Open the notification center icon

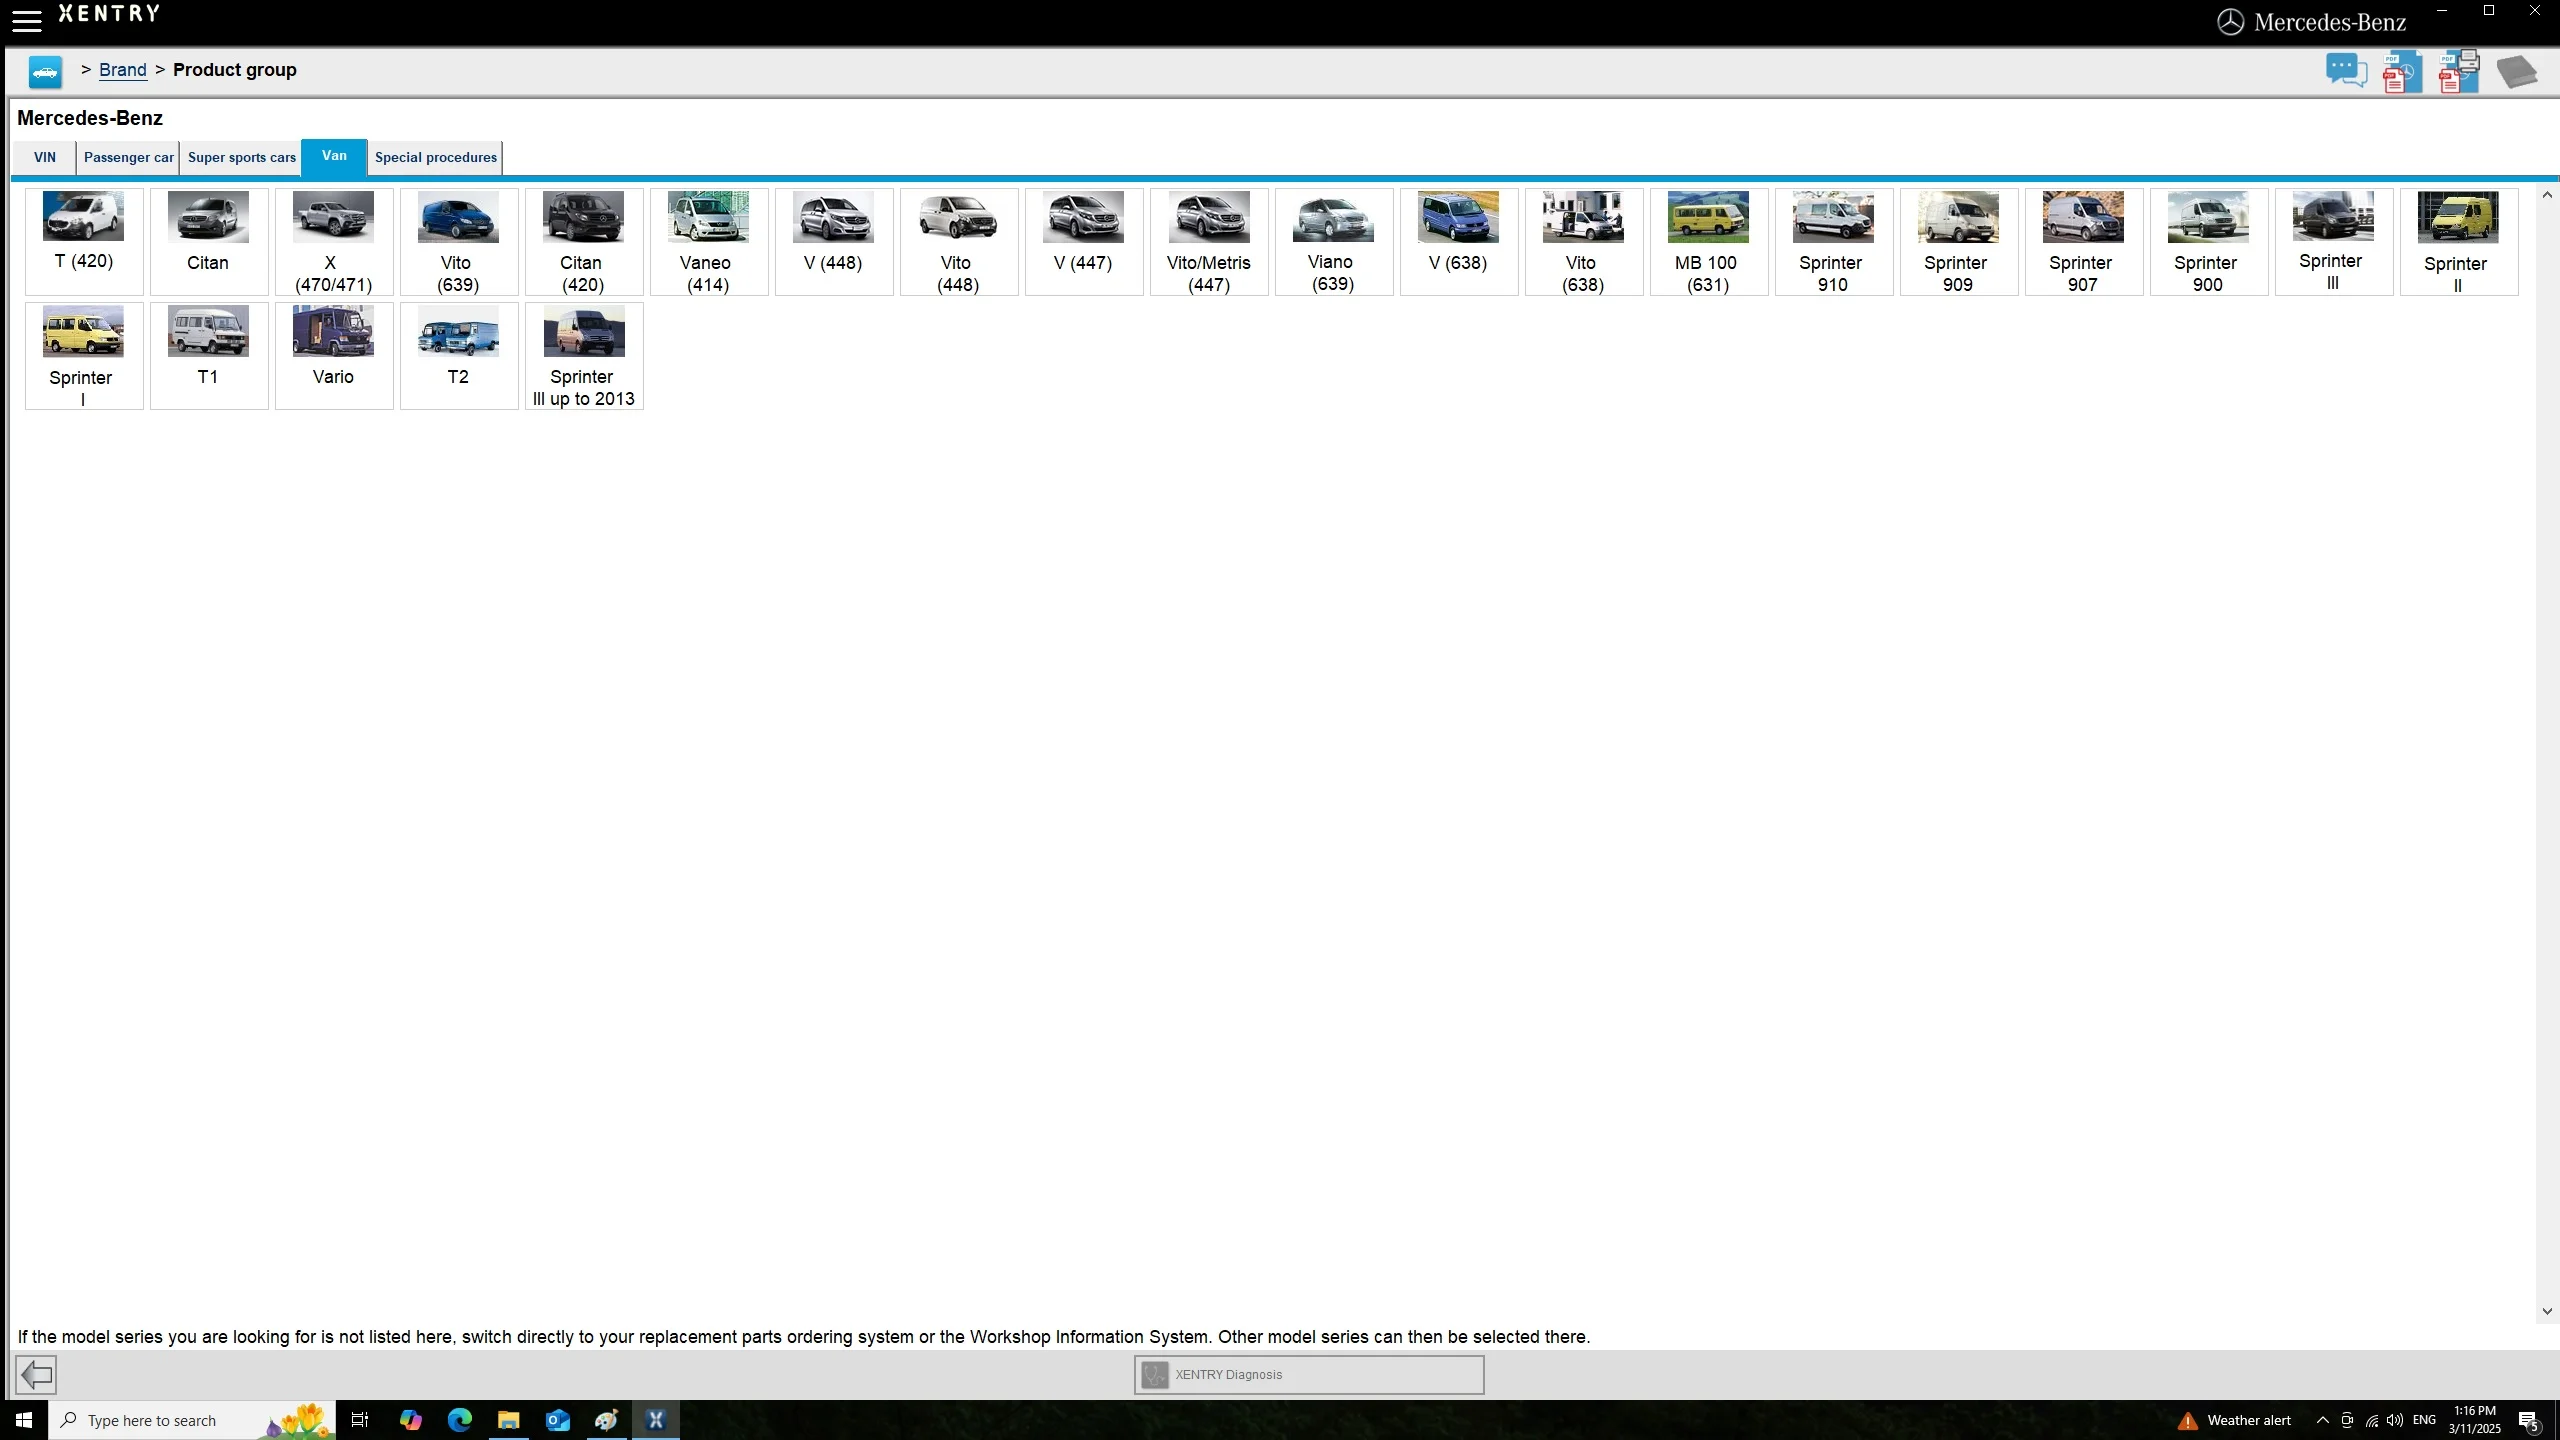2530,1420
